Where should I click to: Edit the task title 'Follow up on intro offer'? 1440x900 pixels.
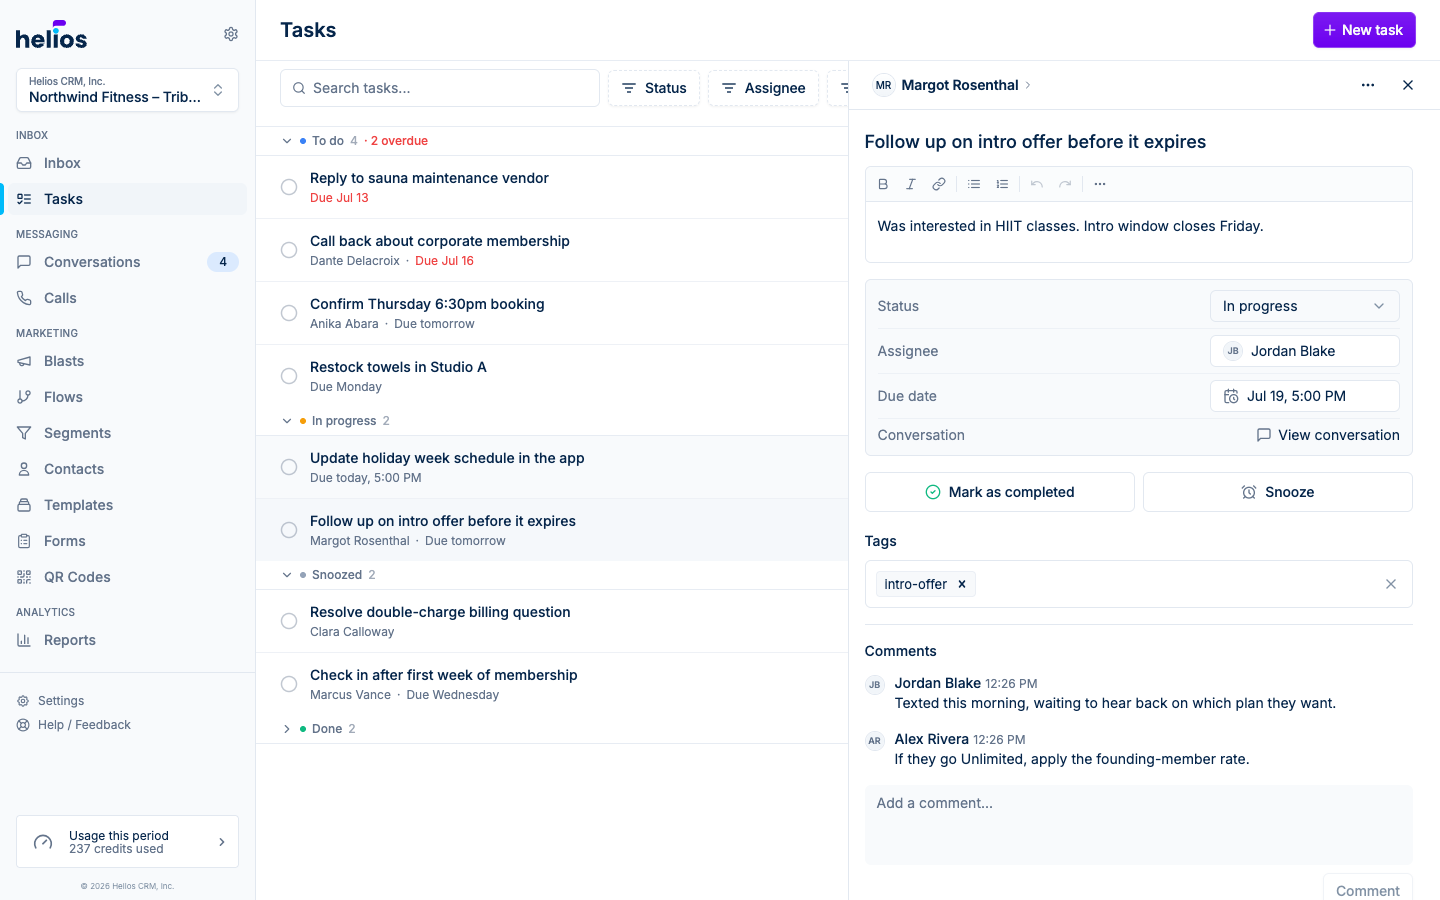1035,142
